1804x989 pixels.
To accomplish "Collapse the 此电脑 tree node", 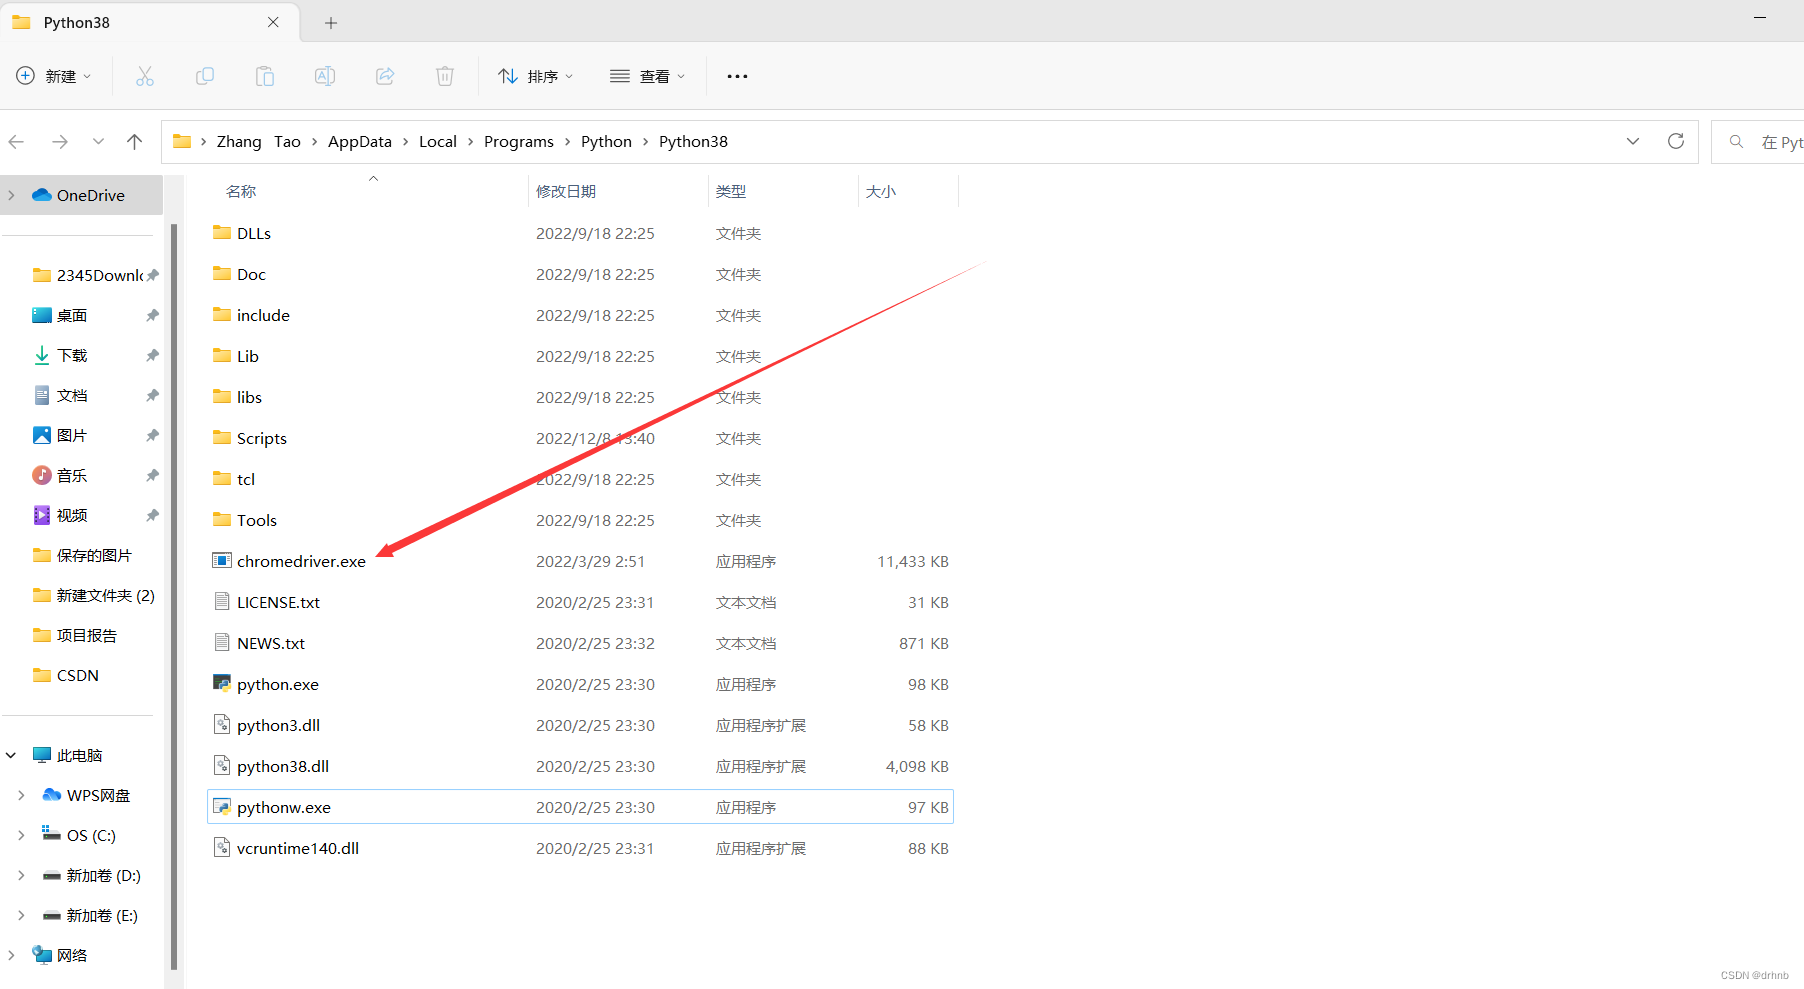I will coord(12,755).
